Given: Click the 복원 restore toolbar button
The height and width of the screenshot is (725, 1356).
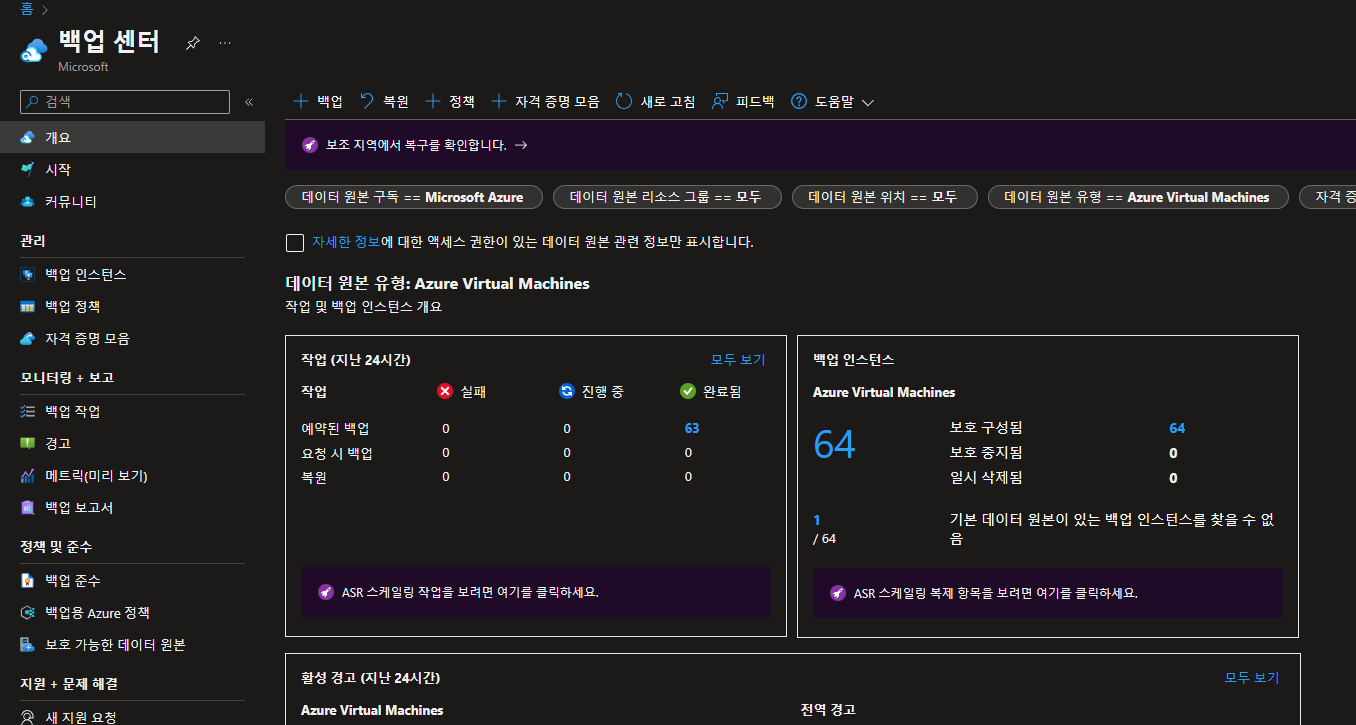Looking at the screenshot, I should tap(384, 101).
